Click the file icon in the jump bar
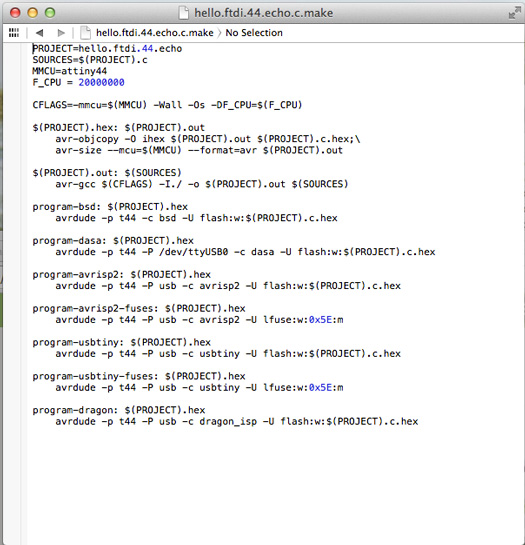525x545 pixels. (x=85, y=33)
